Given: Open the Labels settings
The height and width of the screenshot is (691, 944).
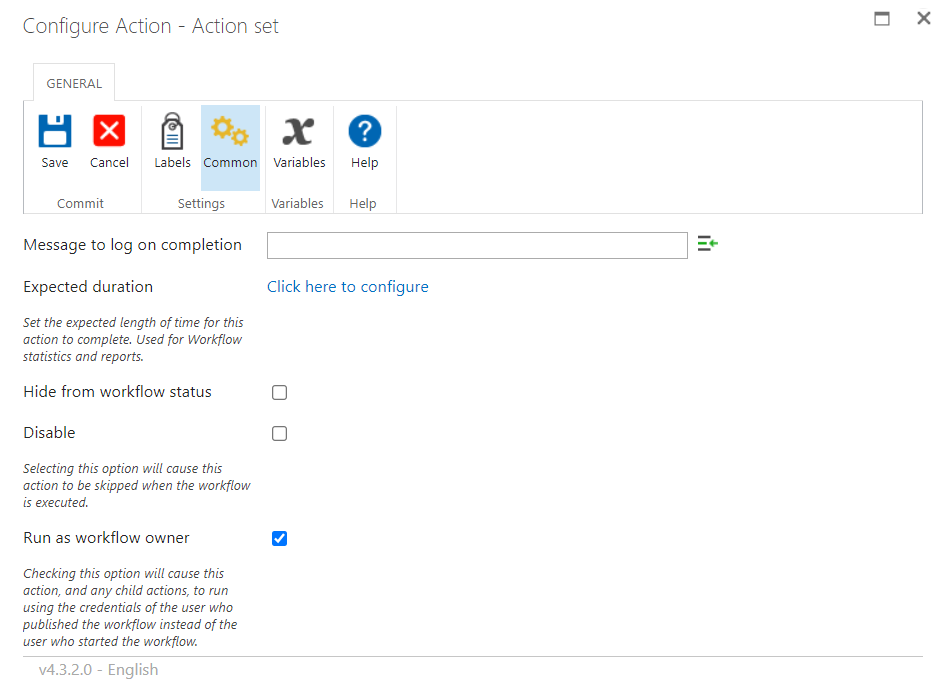Looking at the screenshot, I should pos(172,142).
